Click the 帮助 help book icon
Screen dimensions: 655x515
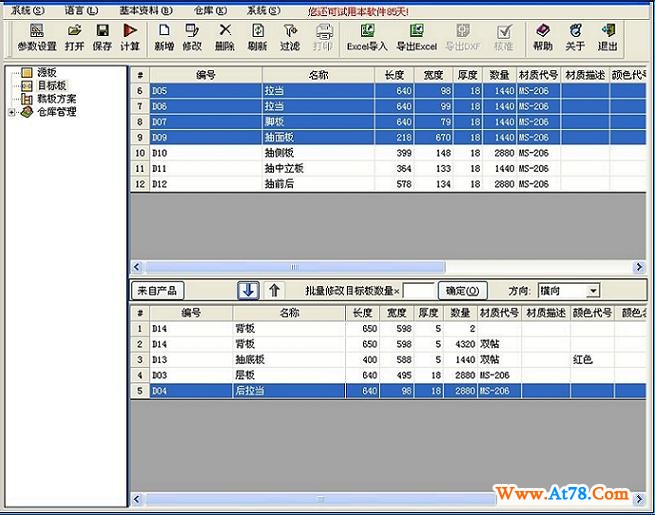click(542, 37)
